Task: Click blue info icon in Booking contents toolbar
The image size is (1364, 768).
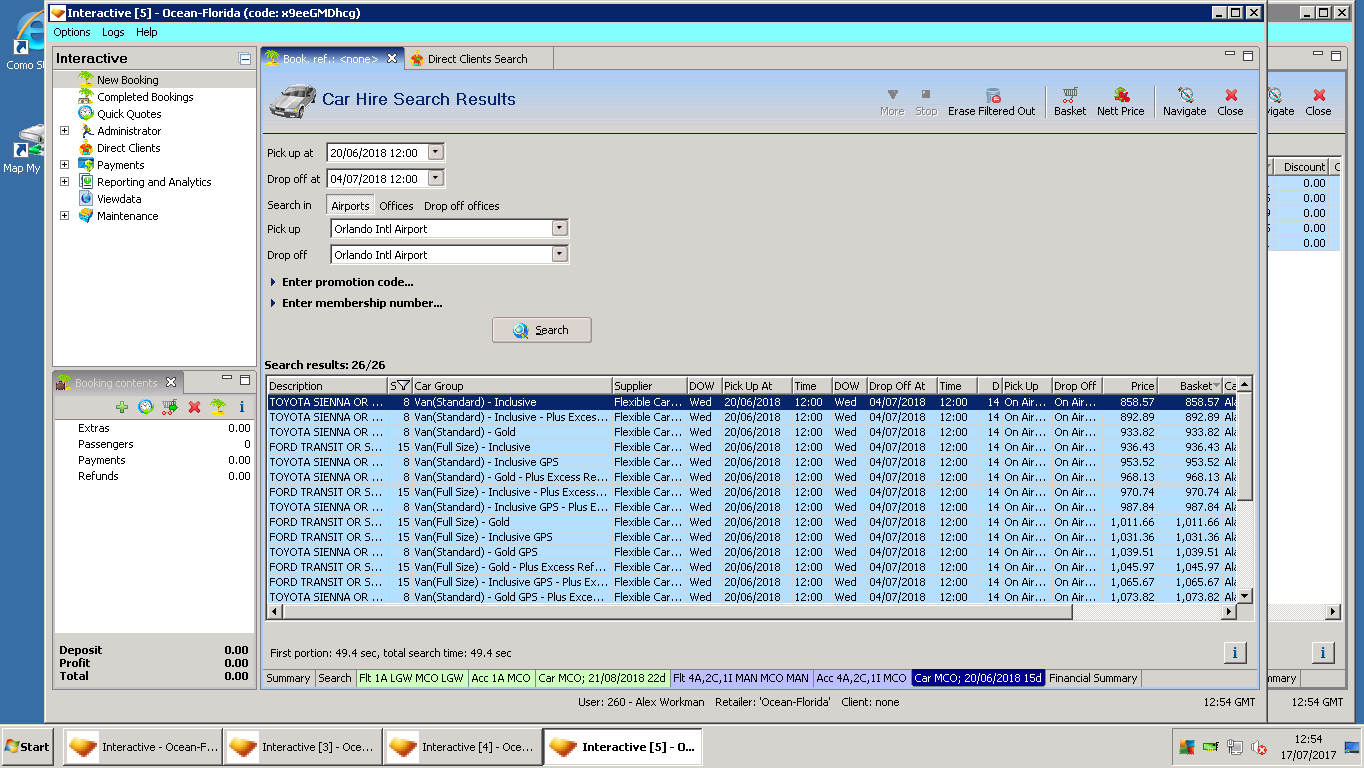Action: pyautogui.click(x=241, y=407)
